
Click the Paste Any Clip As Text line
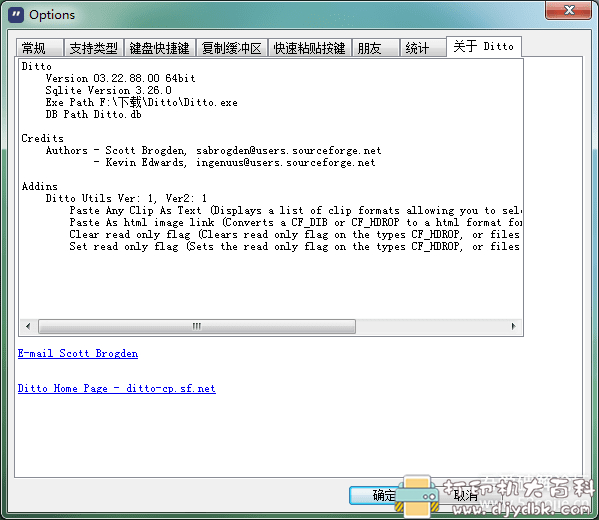coord(296,211)
